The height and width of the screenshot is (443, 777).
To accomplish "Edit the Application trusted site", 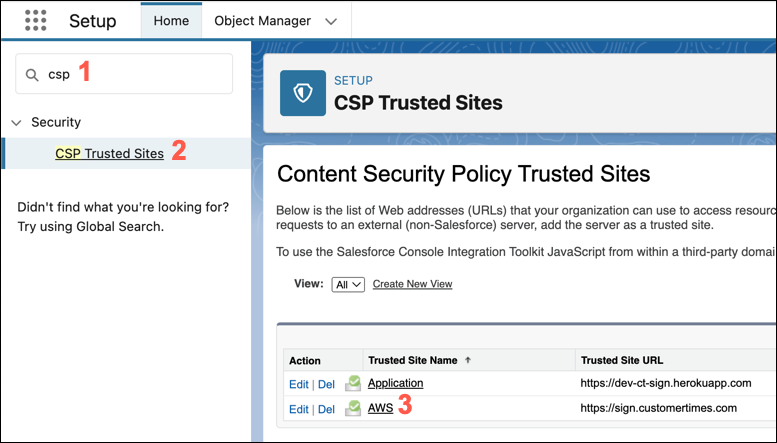I will click(x=299, y=384).
